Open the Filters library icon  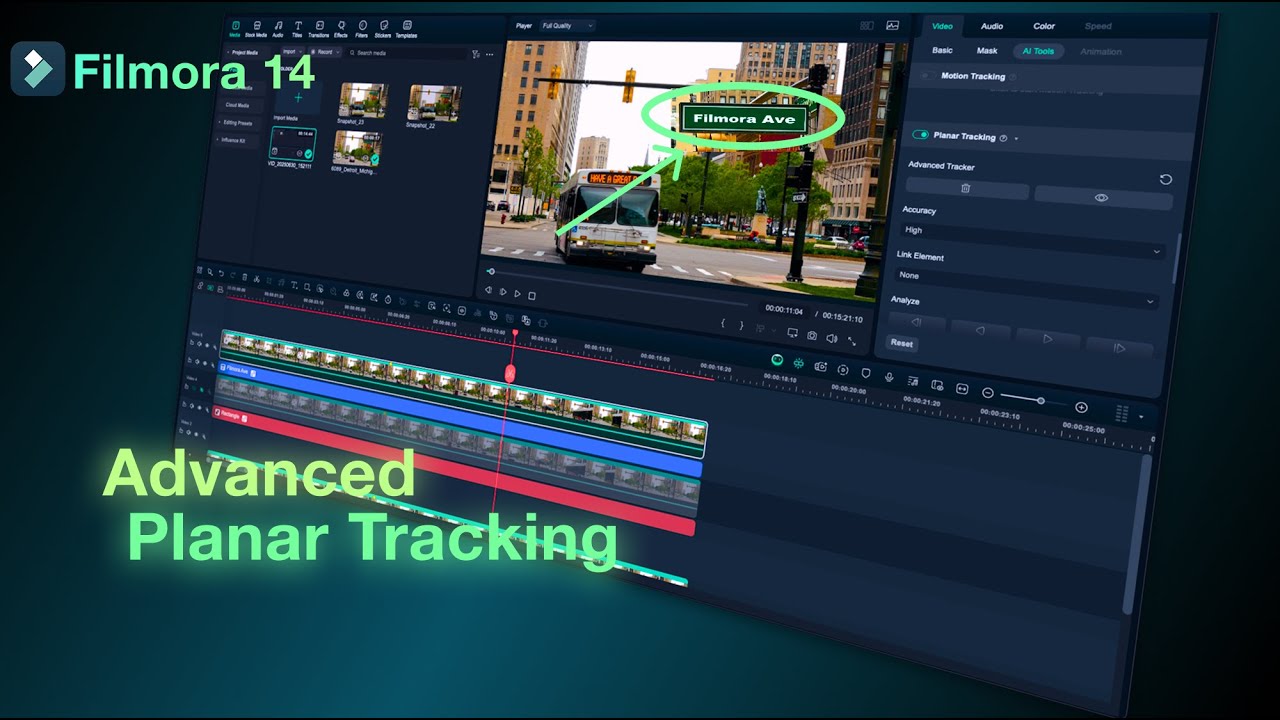362,27
